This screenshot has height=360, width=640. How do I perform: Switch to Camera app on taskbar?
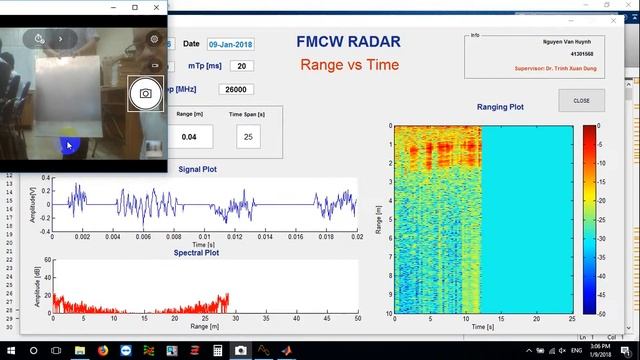click(240, 351)
